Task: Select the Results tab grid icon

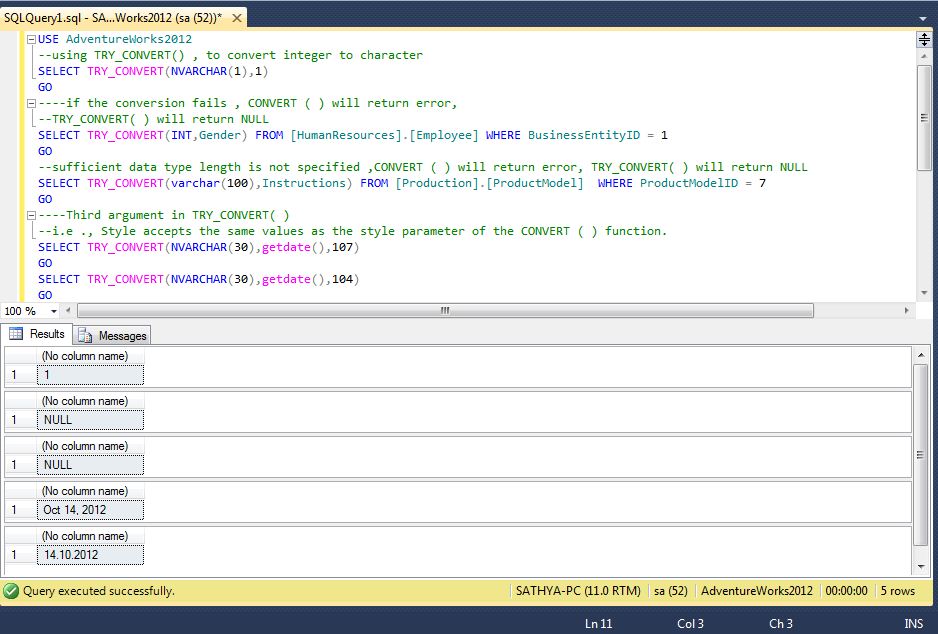Action: 17,335
